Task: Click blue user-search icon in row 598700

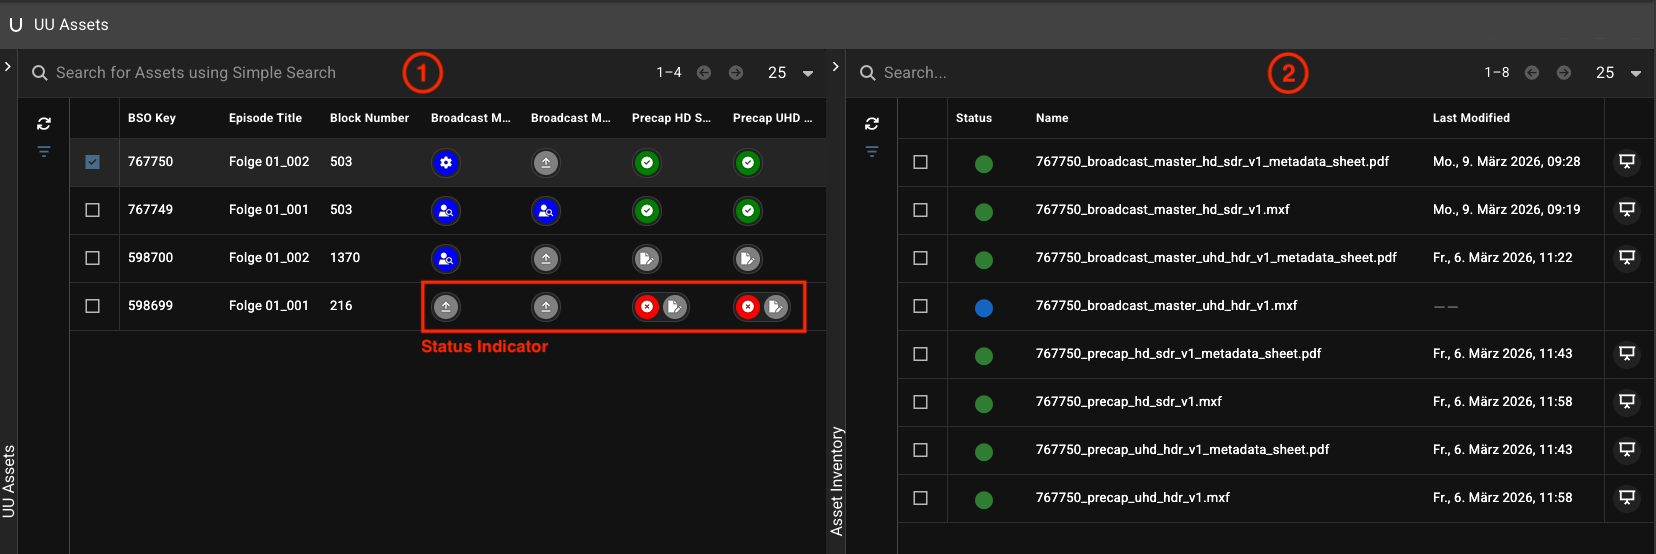Action: [x=446, y=259]
